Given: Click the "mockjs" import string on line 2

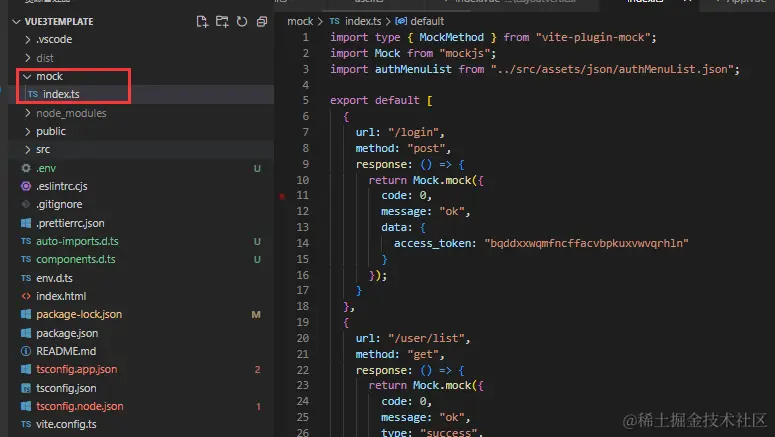Looking at the screenshot, I should pyautogui.click(x=464, y=53).
